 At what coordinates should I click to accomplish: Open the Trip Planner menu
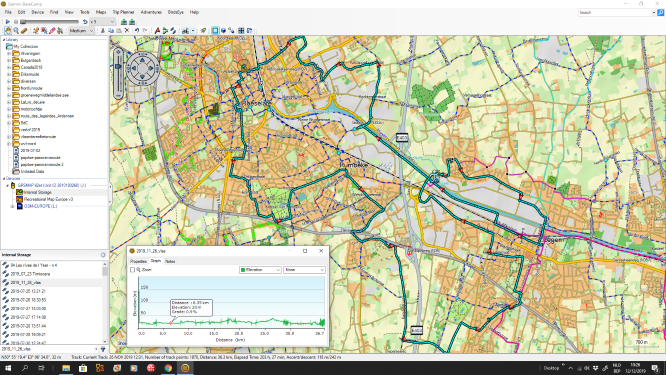[x=123, y=12]
